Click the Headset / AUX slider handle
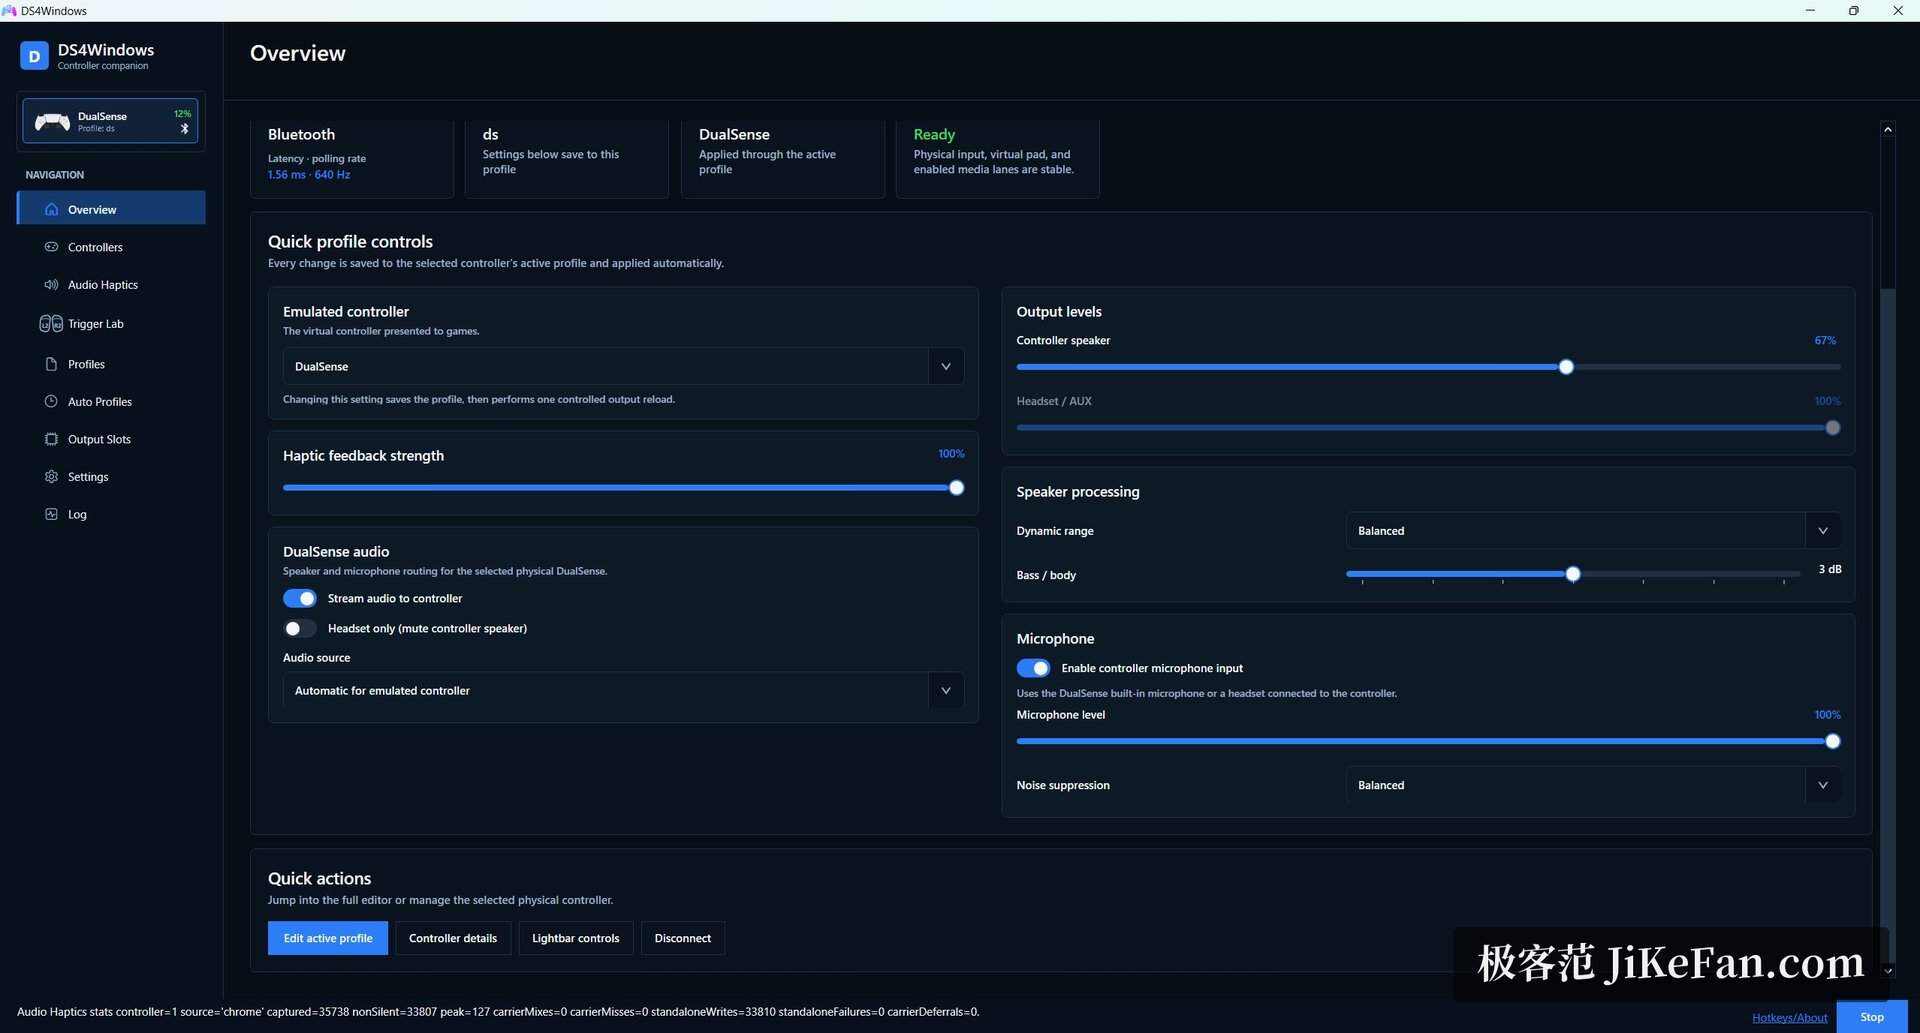Viewport: 1920px width, 1033px height. pyautogui.click(x=1833, y=428)
